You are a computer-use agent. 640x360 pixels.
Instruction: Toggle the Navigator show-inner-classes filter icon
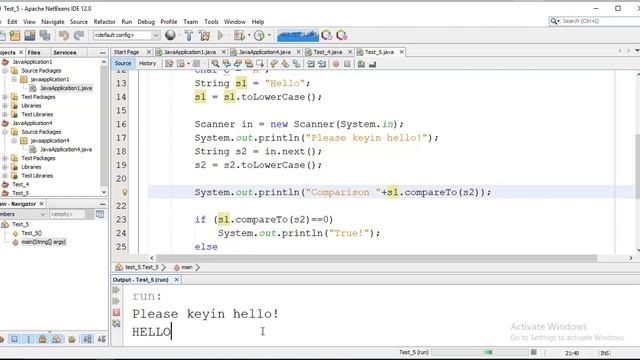(x=57, y=339)
